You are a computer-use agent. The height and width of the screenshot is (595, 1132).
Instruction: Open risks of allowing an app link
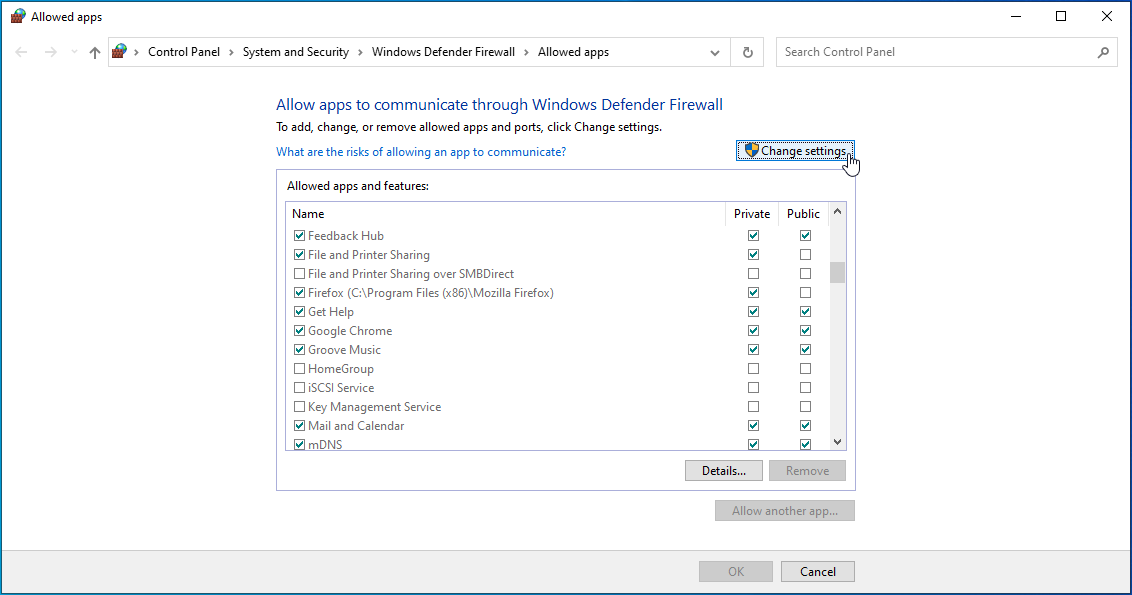[421, 152]
